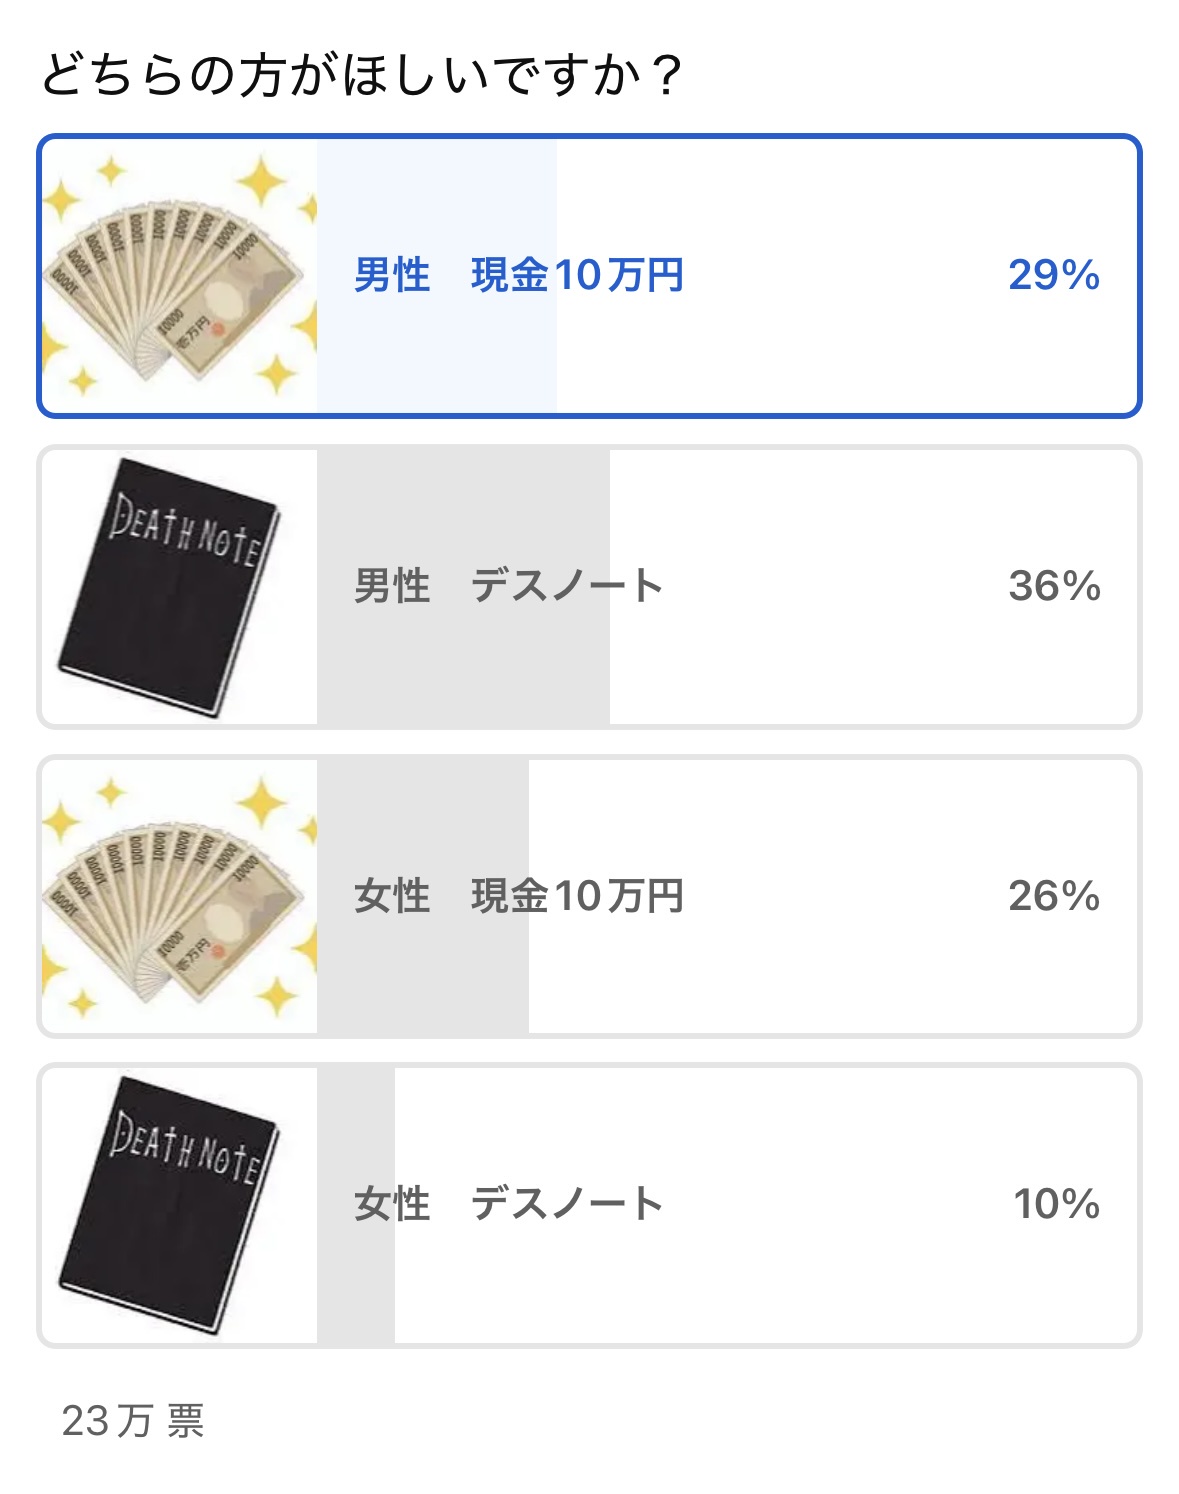Click the gray 26% progress bar fill
The image size is (1179, 1494).
(x=422, y=970)
